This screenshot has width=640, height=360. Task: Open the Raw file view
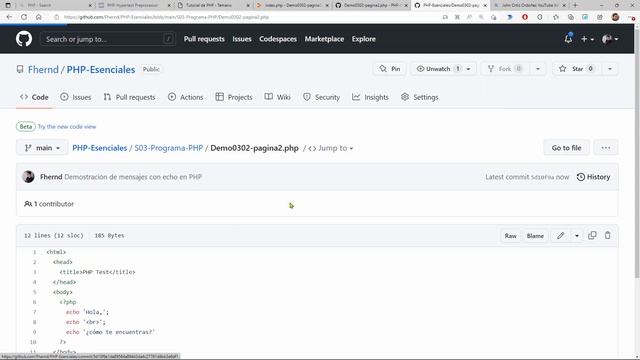510,236
